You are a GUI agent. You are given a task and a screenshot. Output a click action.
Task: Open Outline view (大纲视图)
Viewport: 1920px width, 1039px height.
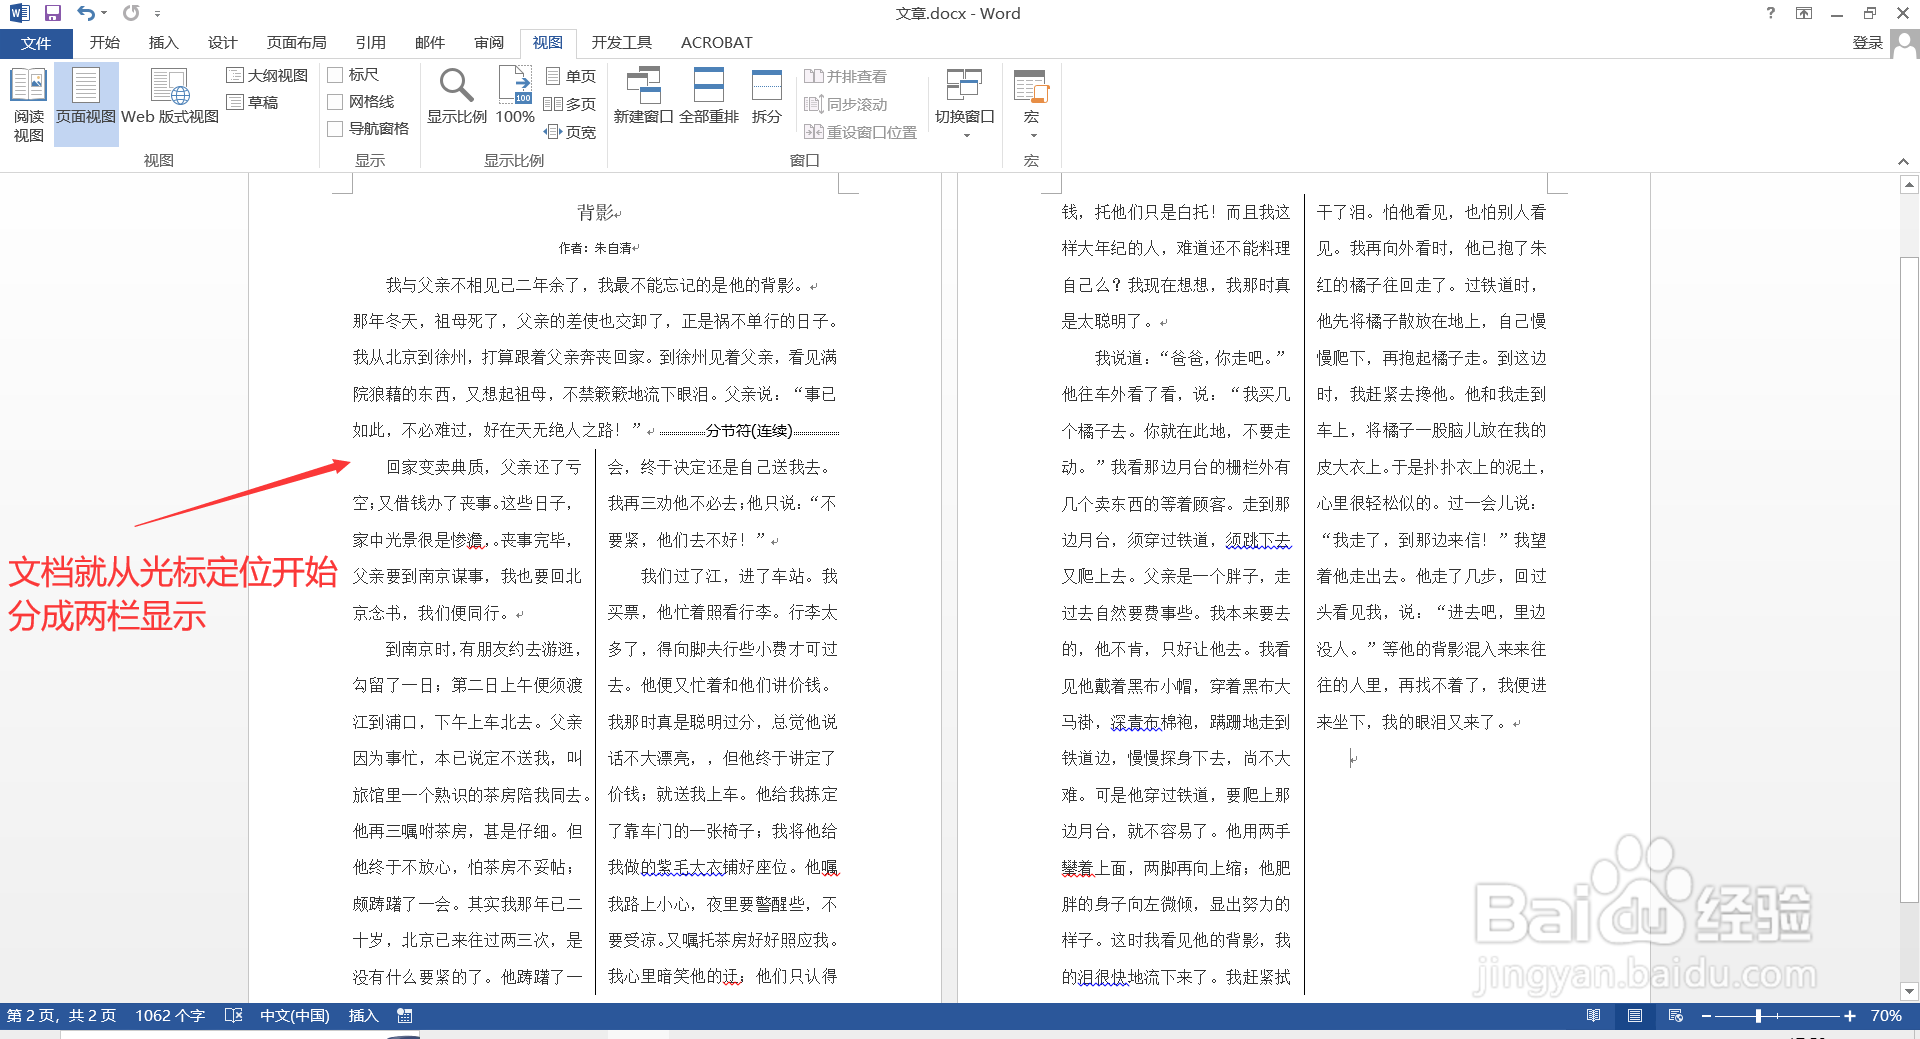pyautogui.click(x=267, y=75)
